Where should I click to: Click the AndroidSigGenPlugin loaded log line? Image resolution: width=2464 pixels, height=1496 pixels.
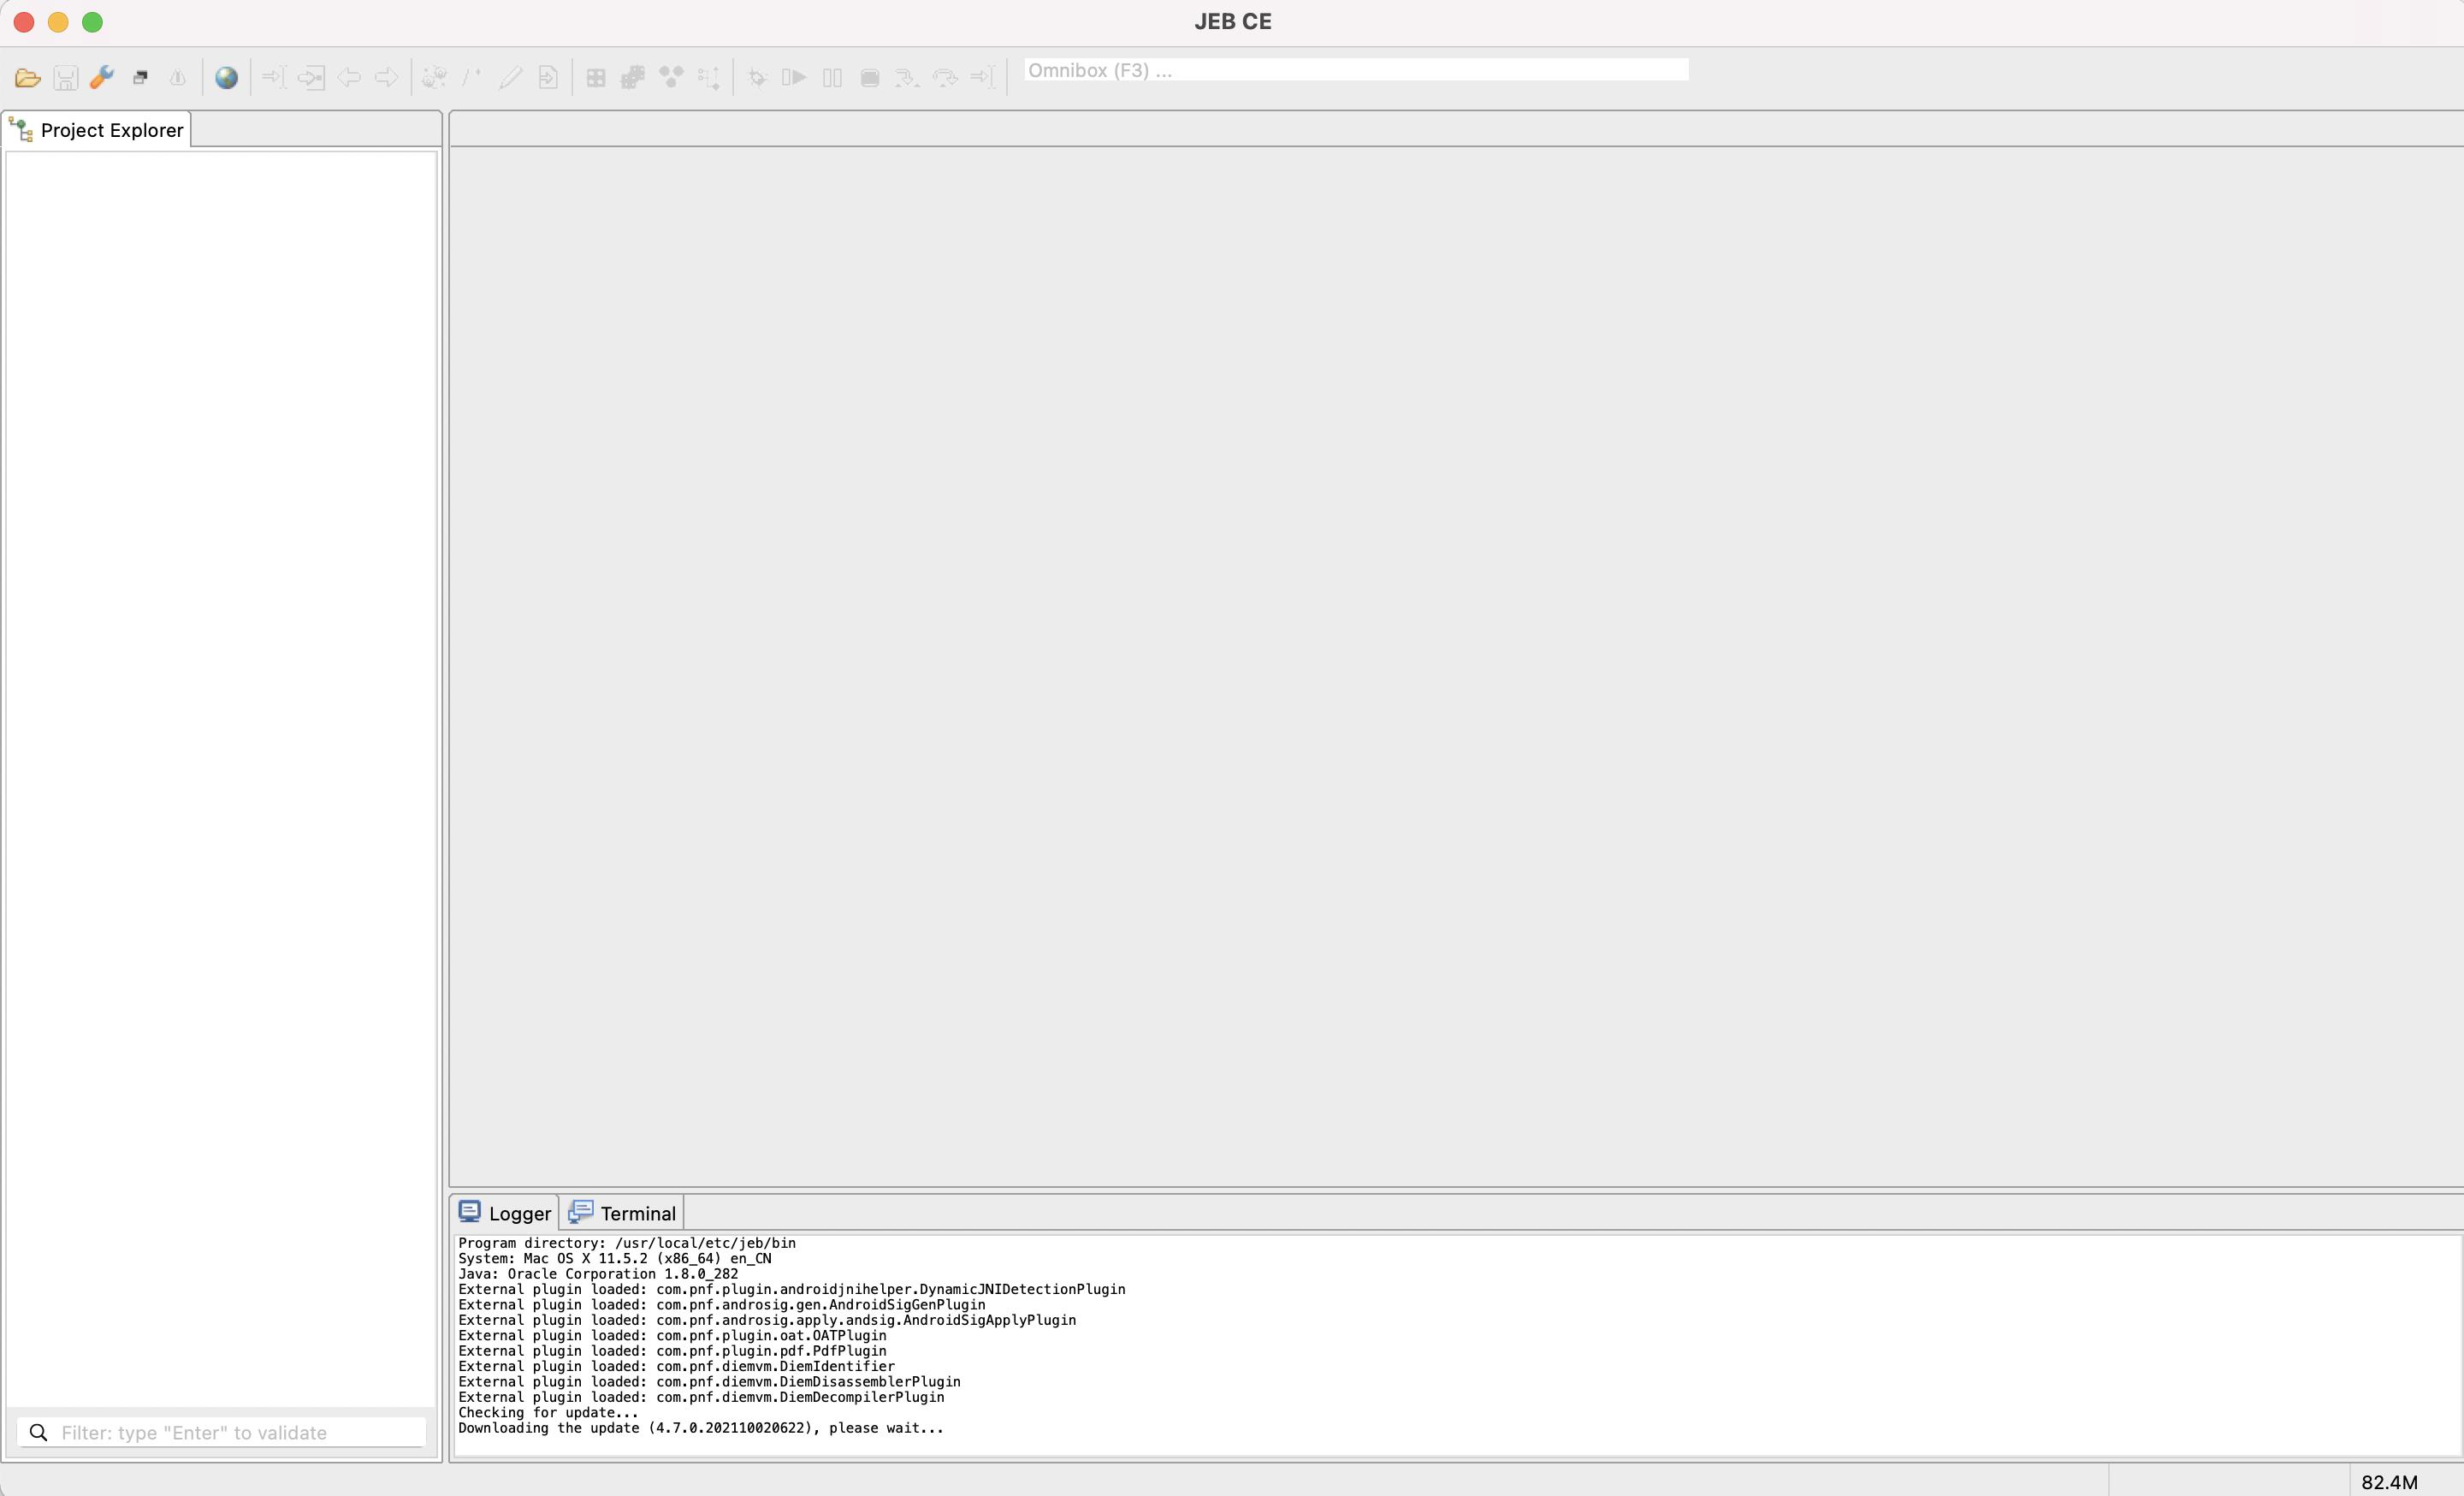pos(722,1305)
